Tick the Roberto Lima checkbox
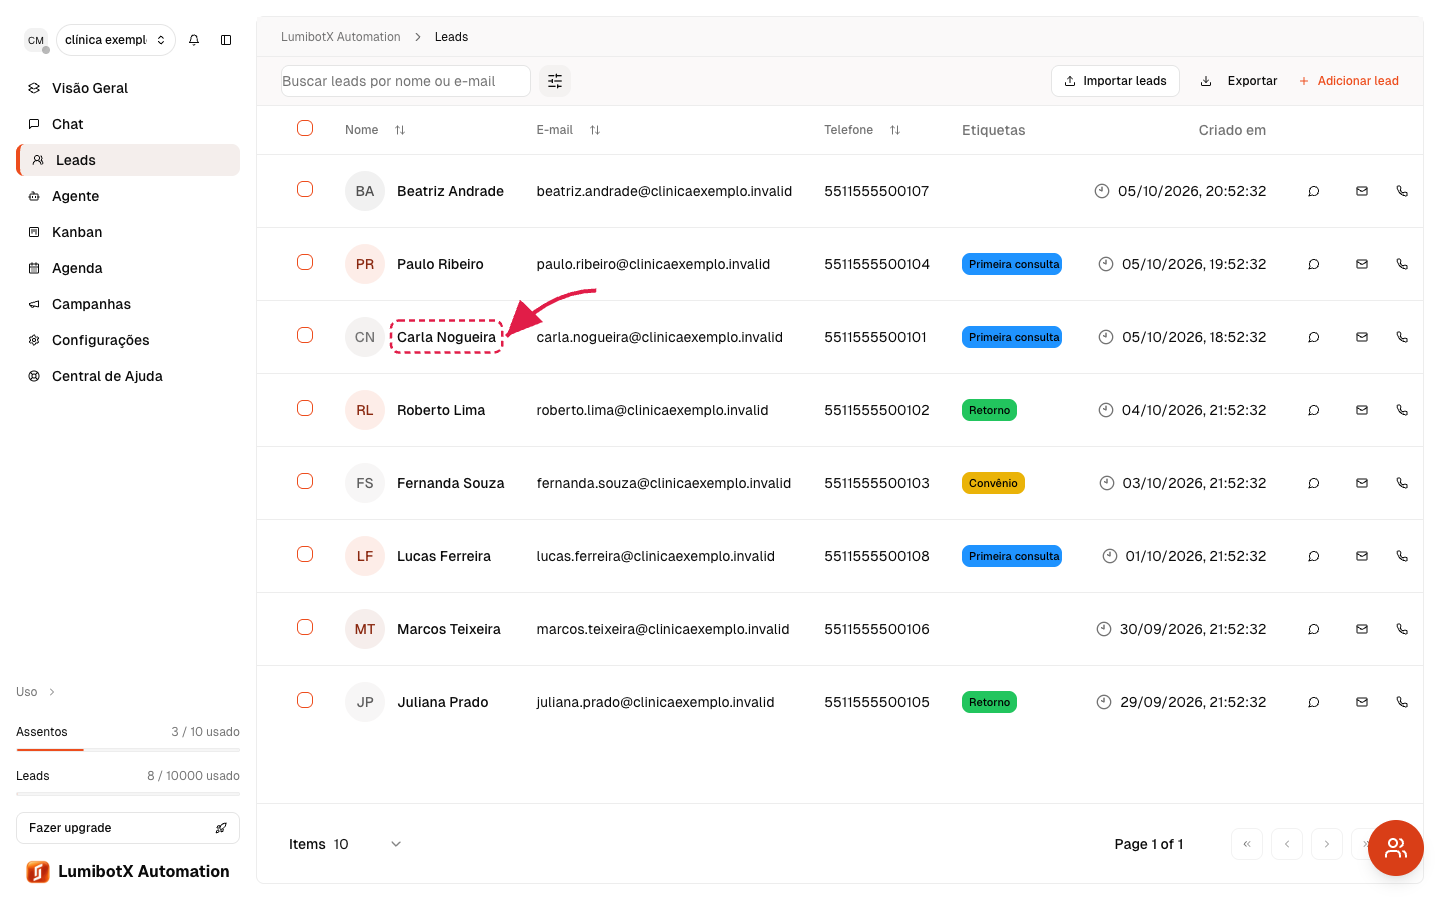This screenshot has width=1440, height=900. pyautogui.click(x=305, y=408)
